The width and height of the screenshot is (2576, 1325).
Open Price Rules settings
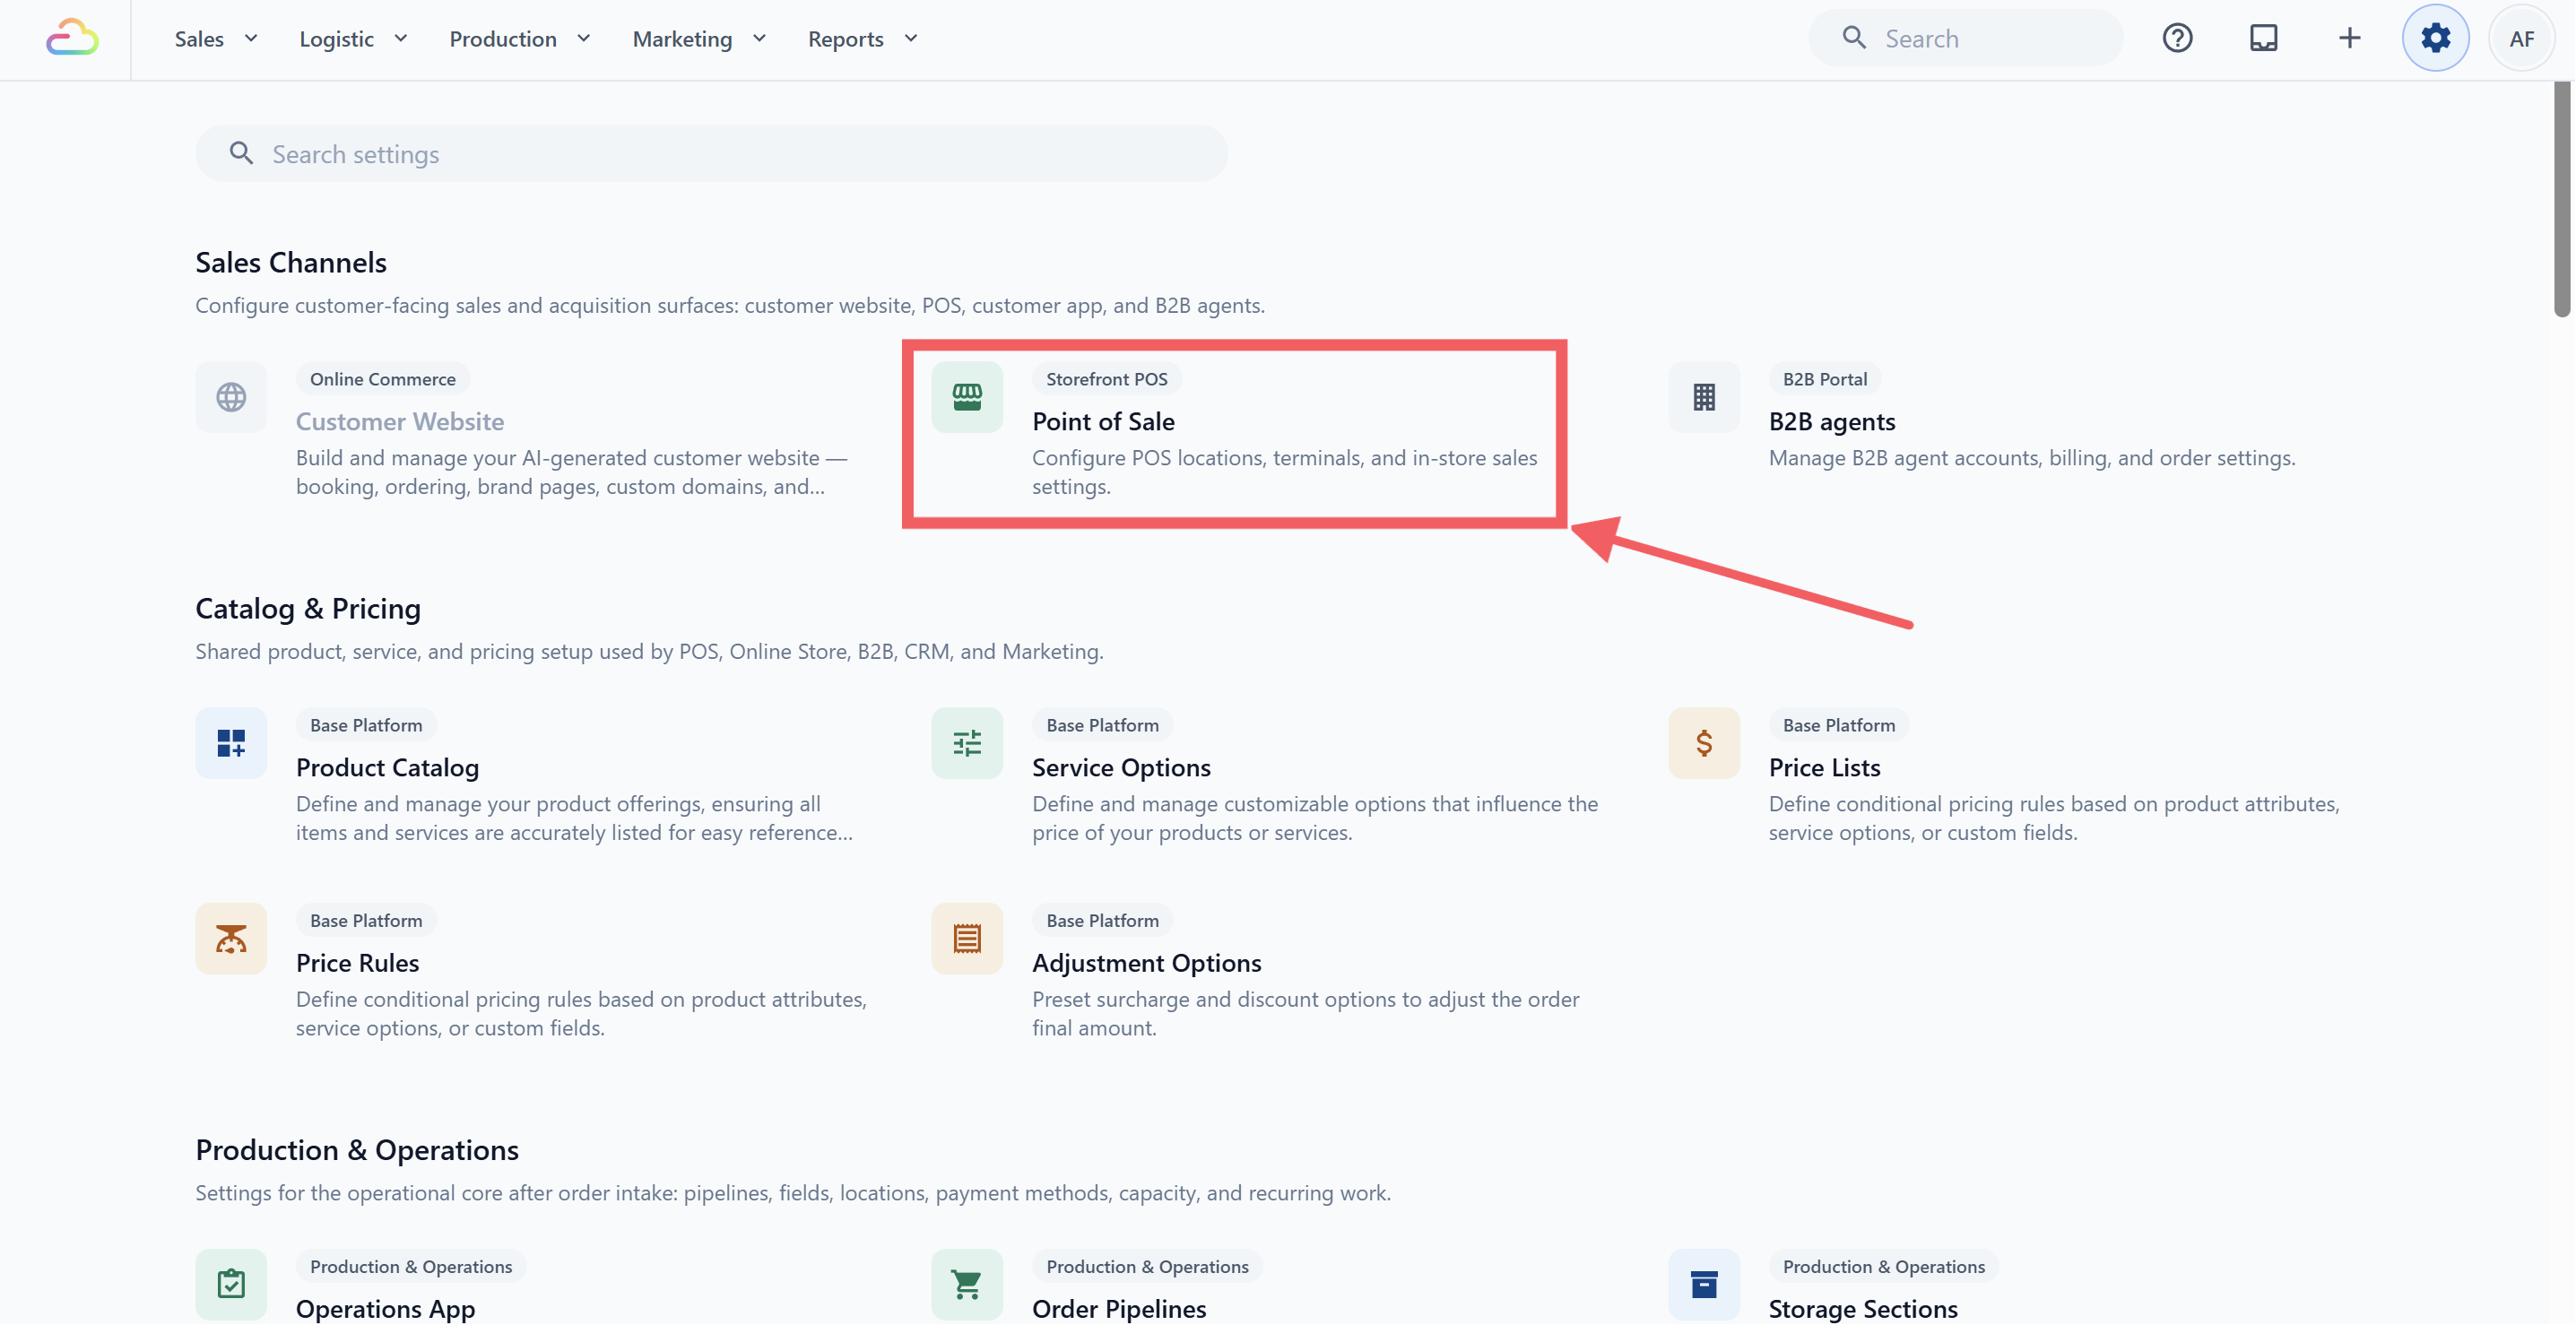click(357, 962)
